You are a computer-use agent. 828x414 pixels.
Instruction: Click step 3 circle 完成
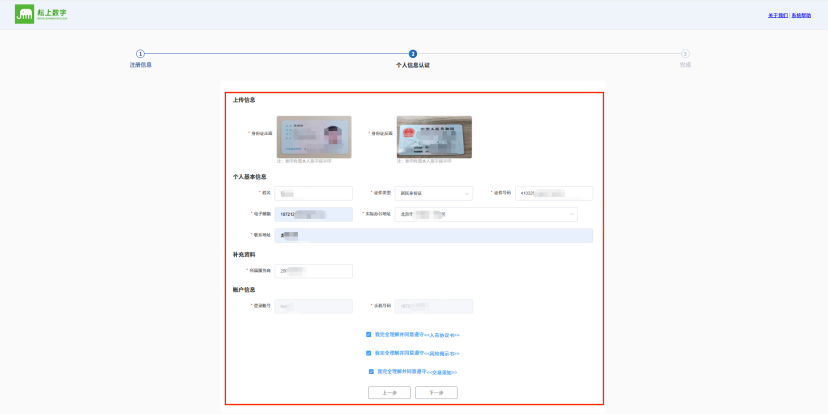(x=685, y=54)
